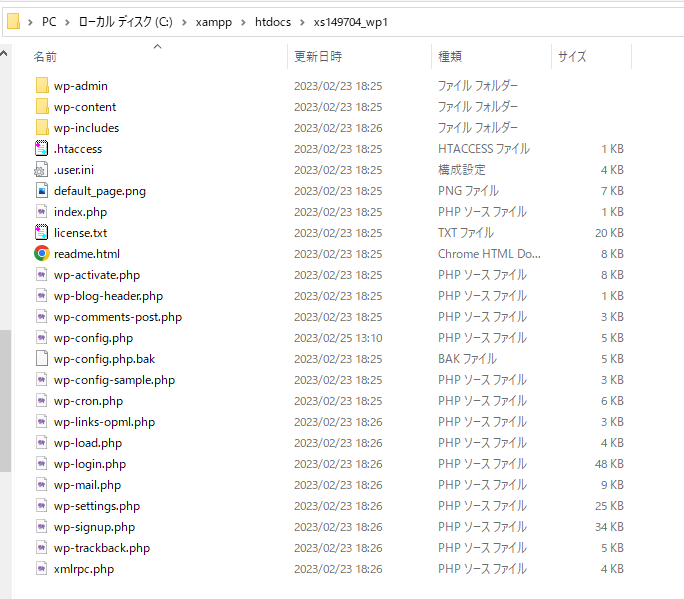Select the .user.ini settings file icon

click(x=41, y=170)
